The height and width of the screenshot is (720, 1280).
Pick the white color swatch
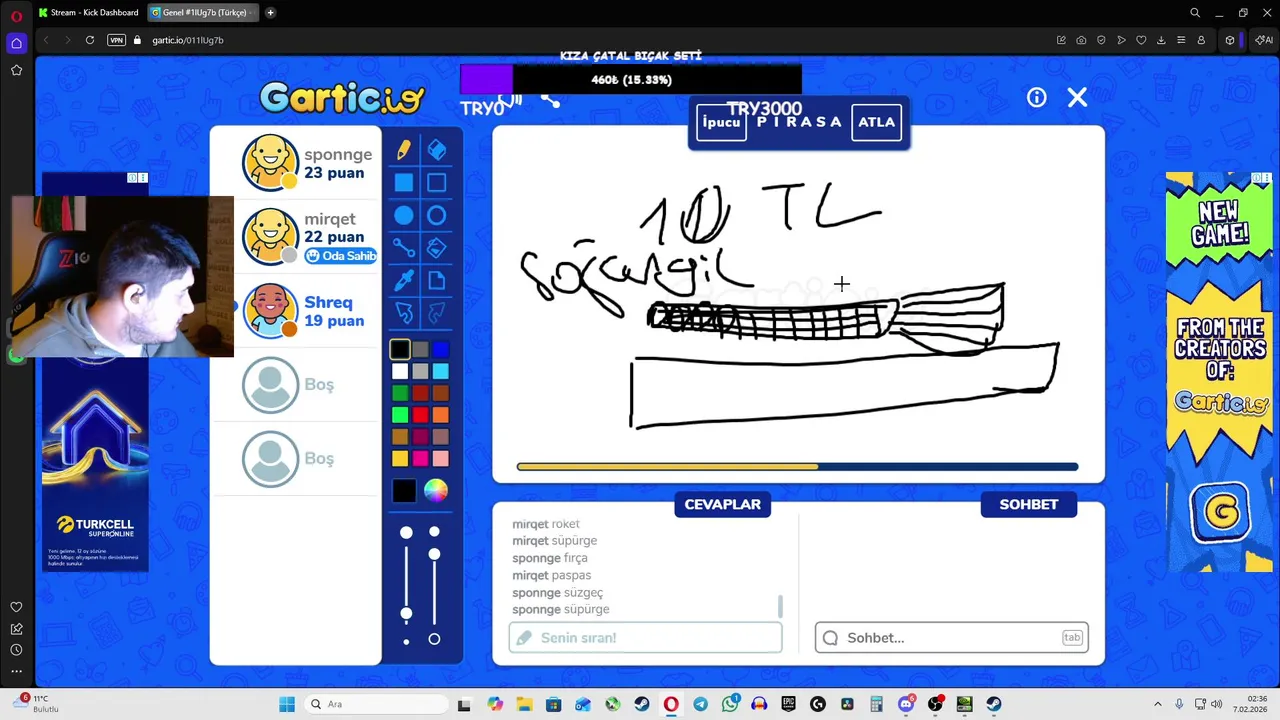(400, 371)
